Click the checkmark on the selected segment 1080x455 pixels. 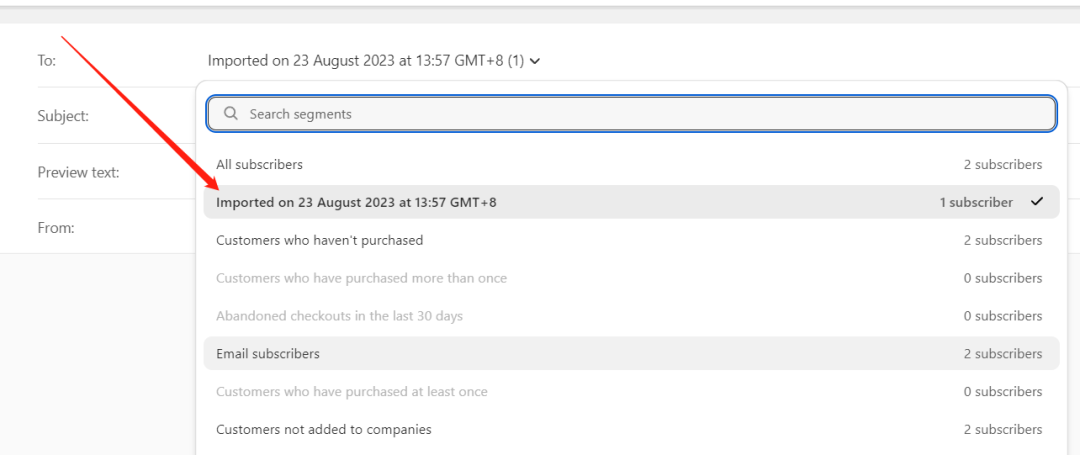click(x=1037, y=202)
